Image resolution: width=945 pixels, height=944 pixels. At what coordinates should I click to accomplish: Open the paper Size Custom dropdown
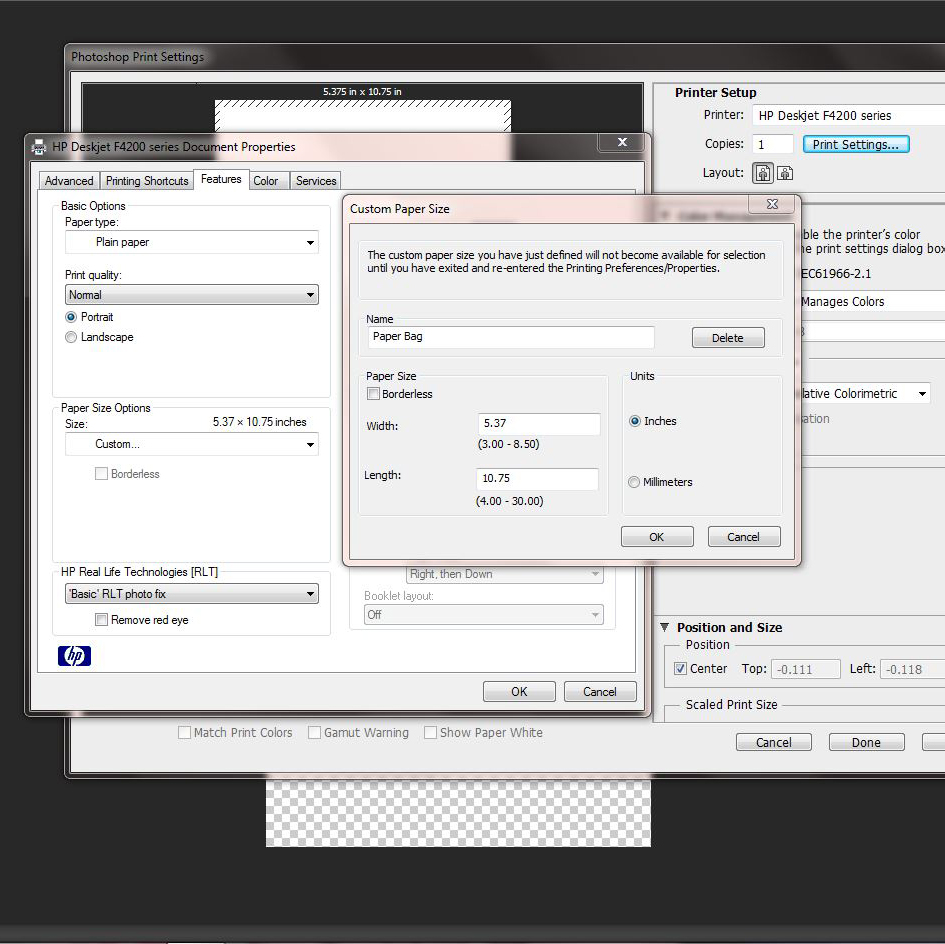point(192,444)
